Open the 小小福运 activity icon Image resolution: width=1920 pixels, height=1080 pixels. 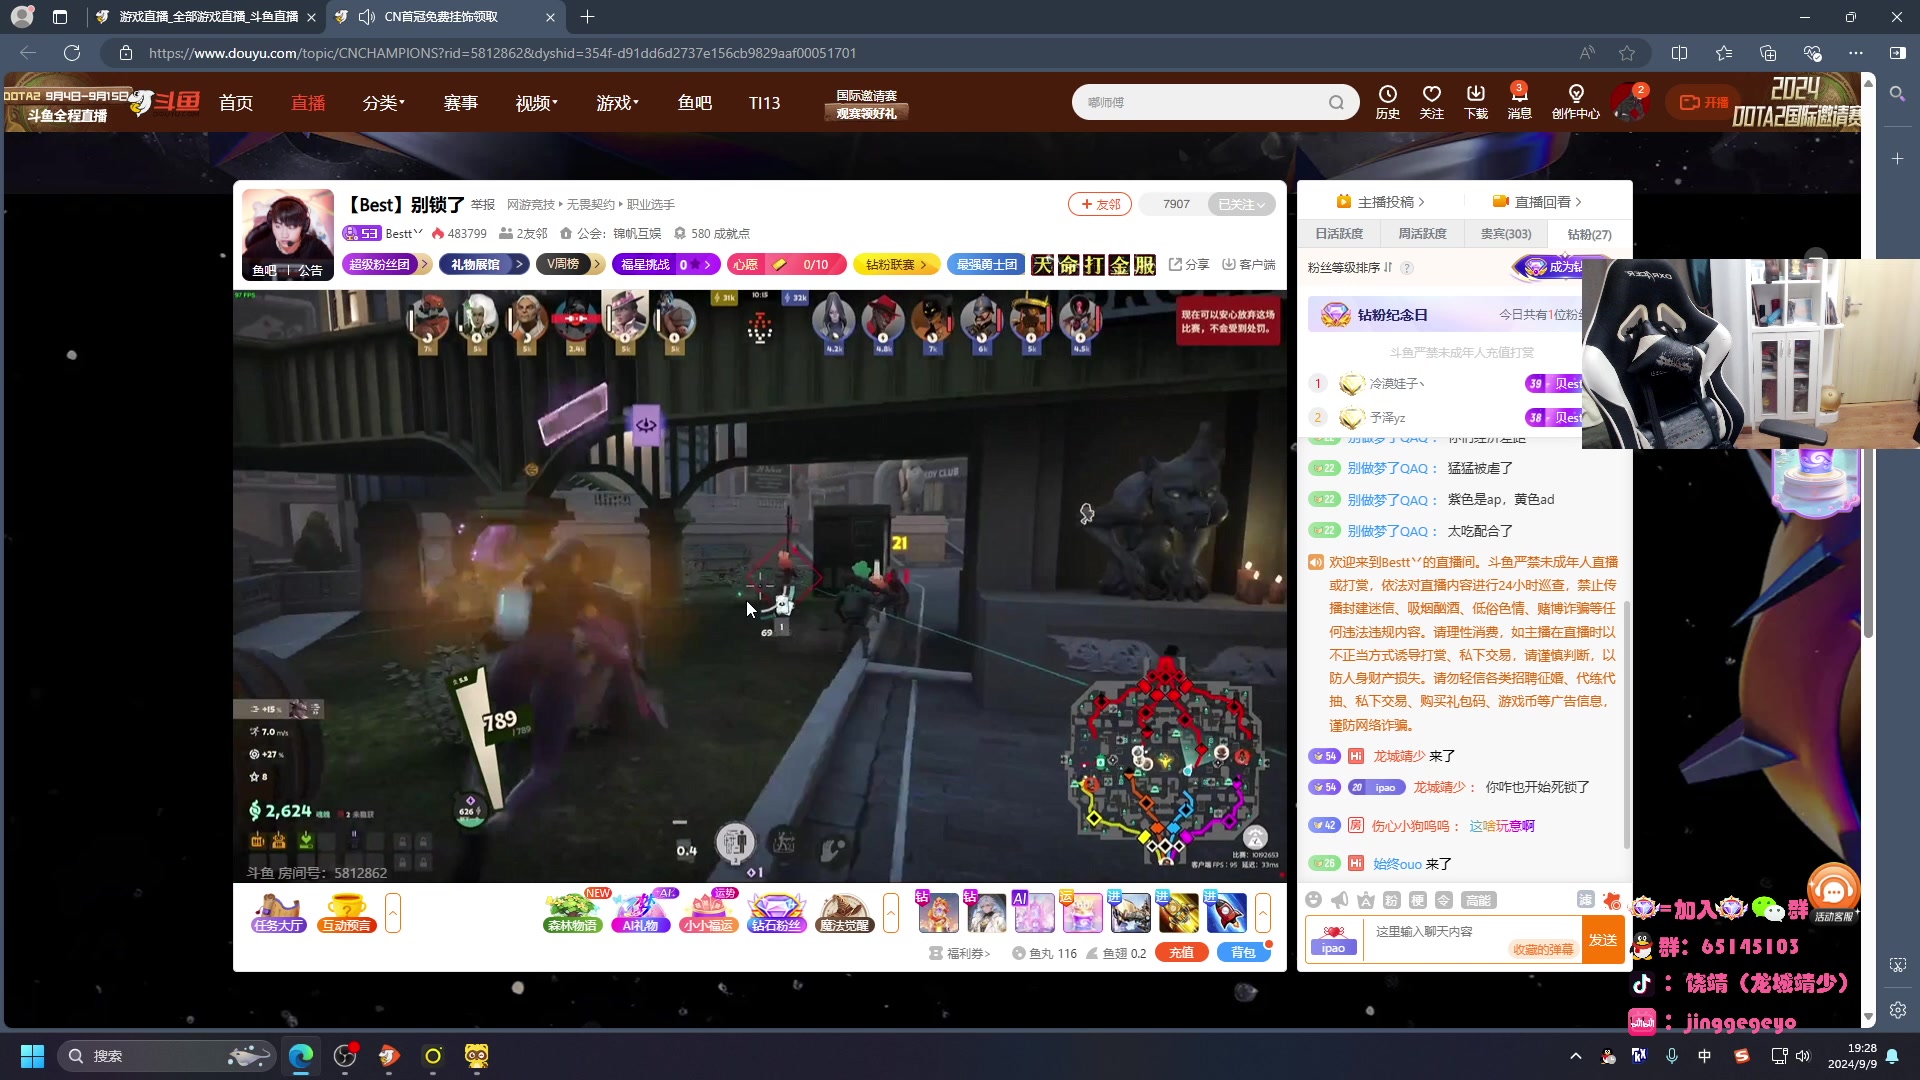coord(708,912)
